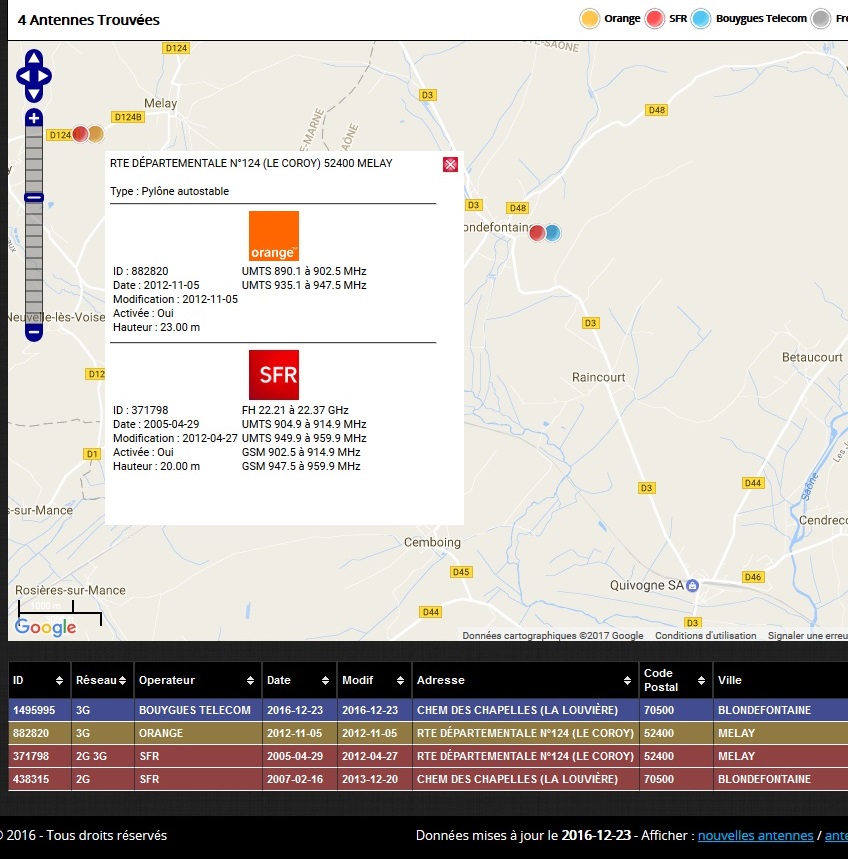Click the 'Cemboing' town label on map
The width and height of the screenshot is (848, 859).
[432, 542]
